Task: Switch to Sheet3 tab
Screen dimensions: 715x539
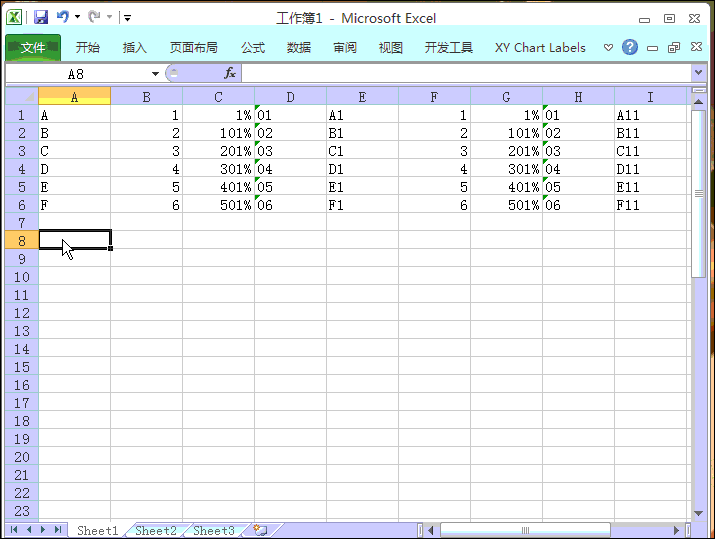Action: tap(213, 530)
